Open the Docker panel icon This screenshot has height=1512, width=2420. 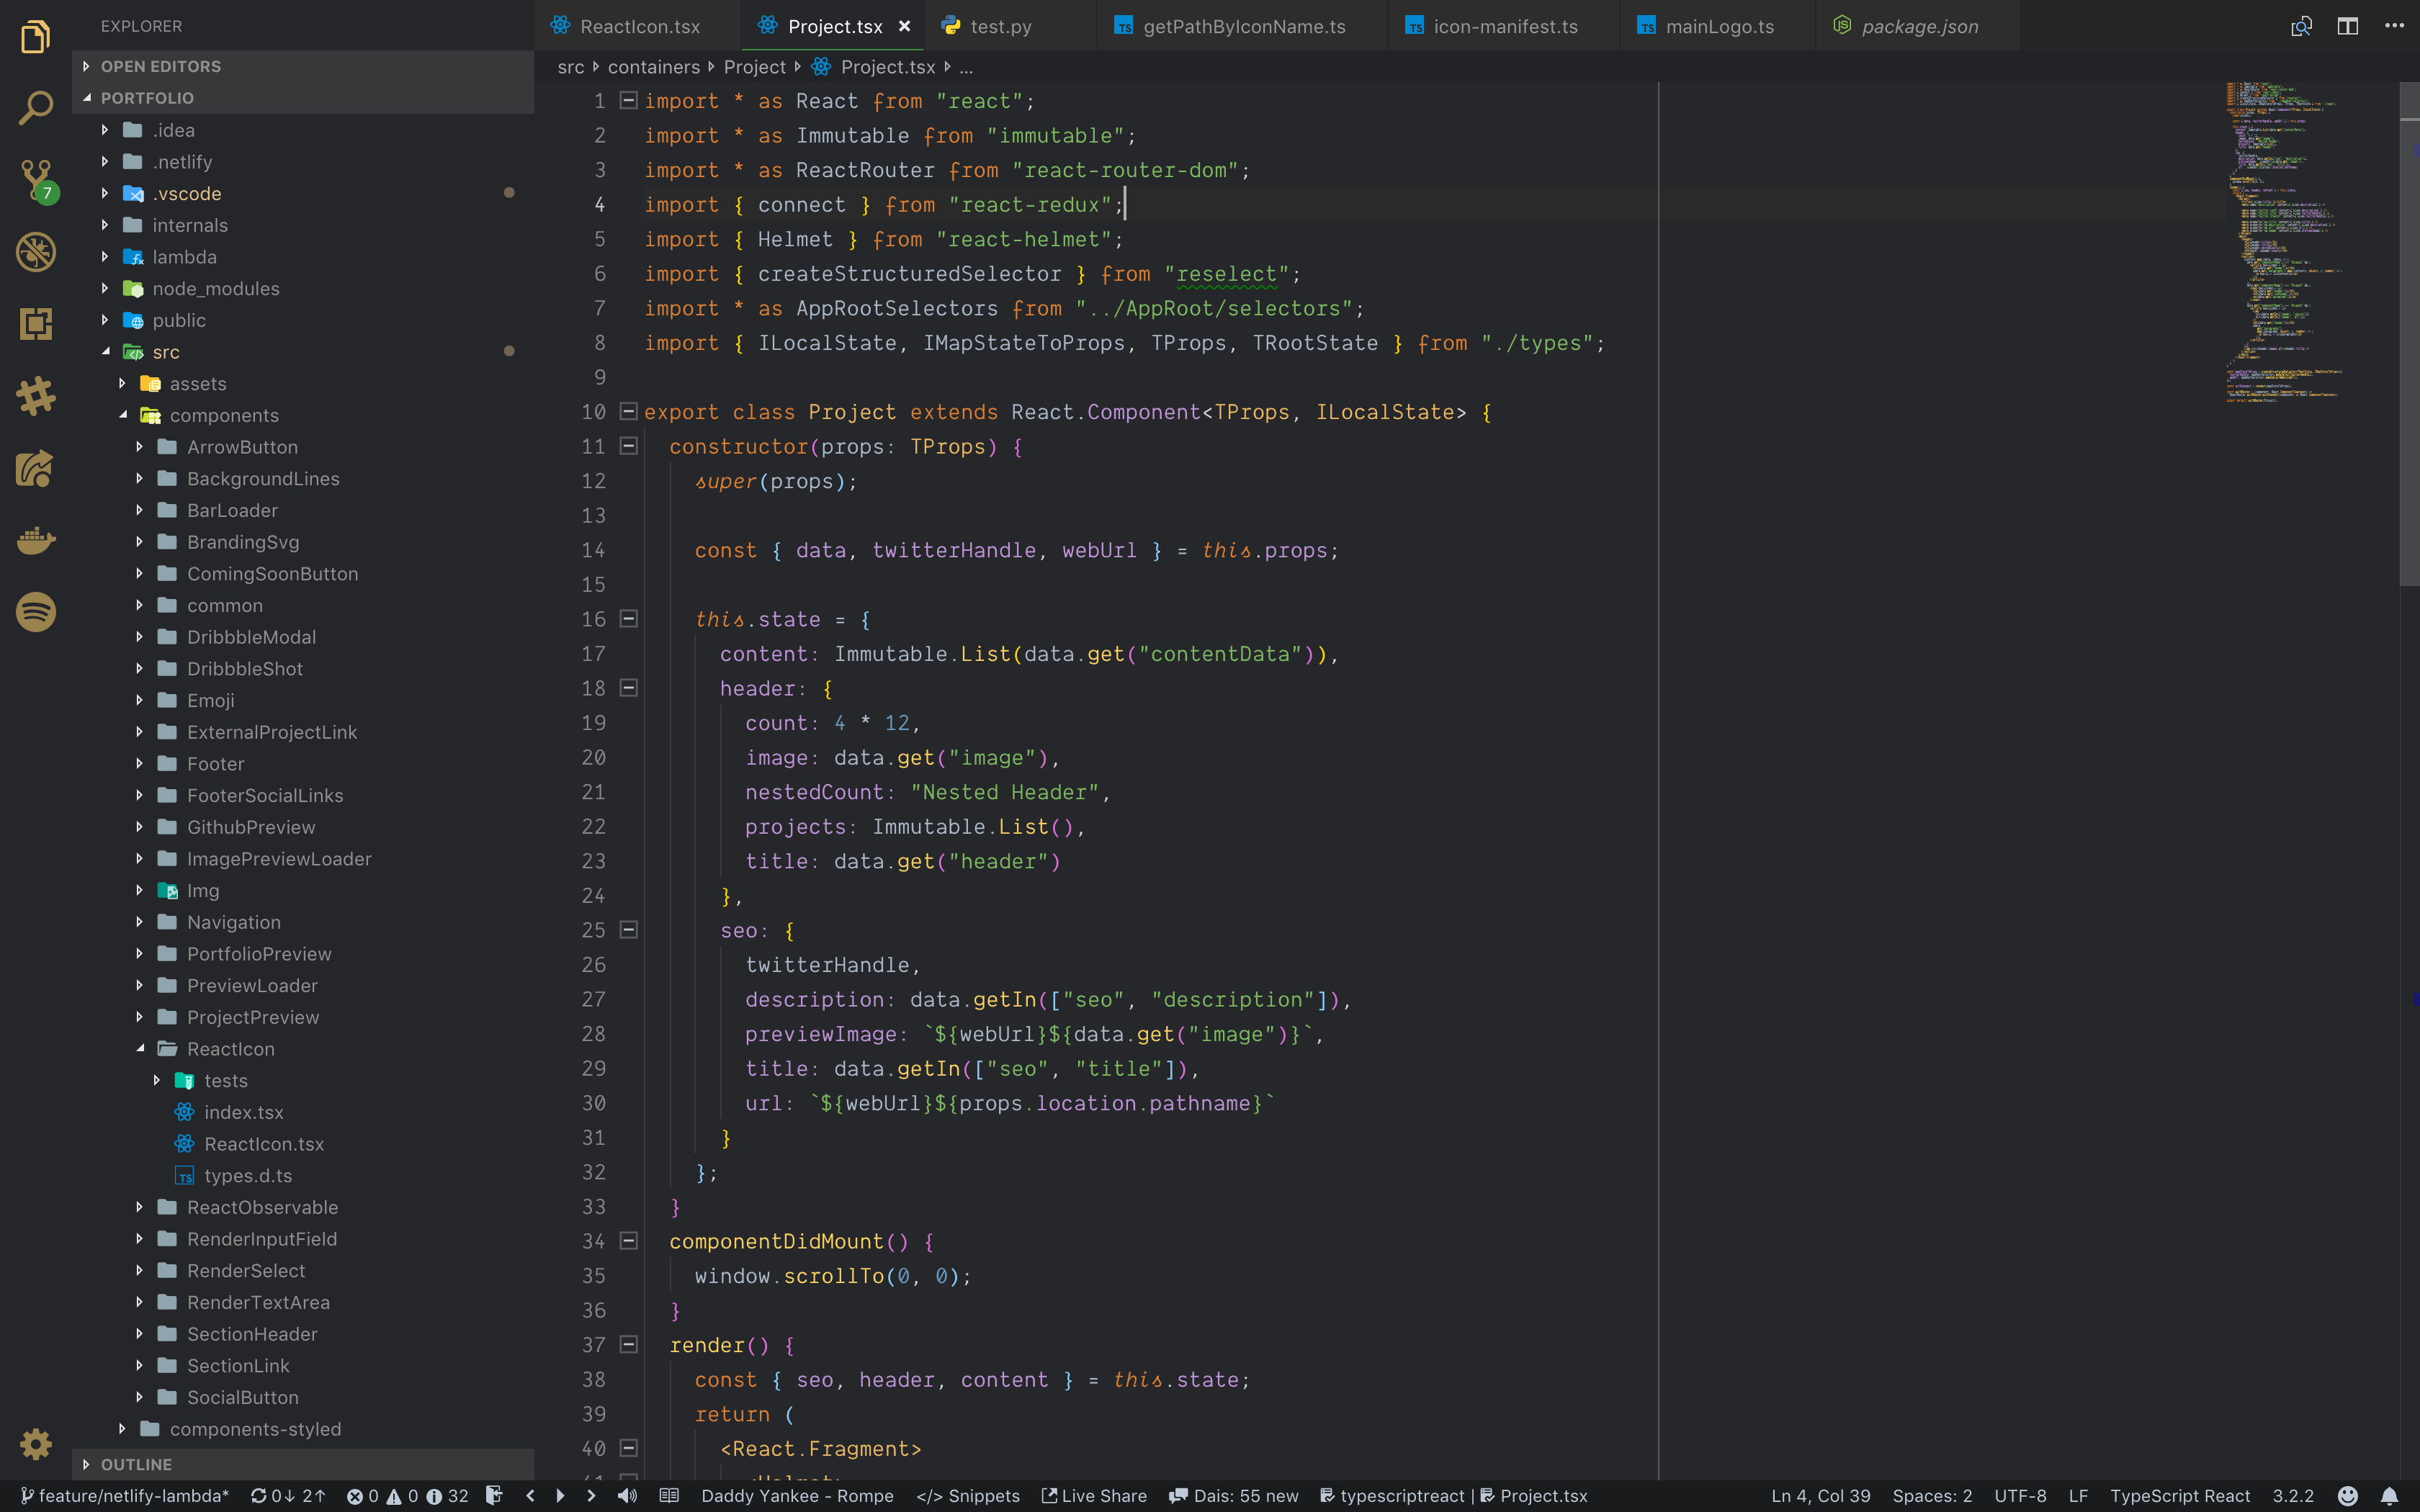36,541
